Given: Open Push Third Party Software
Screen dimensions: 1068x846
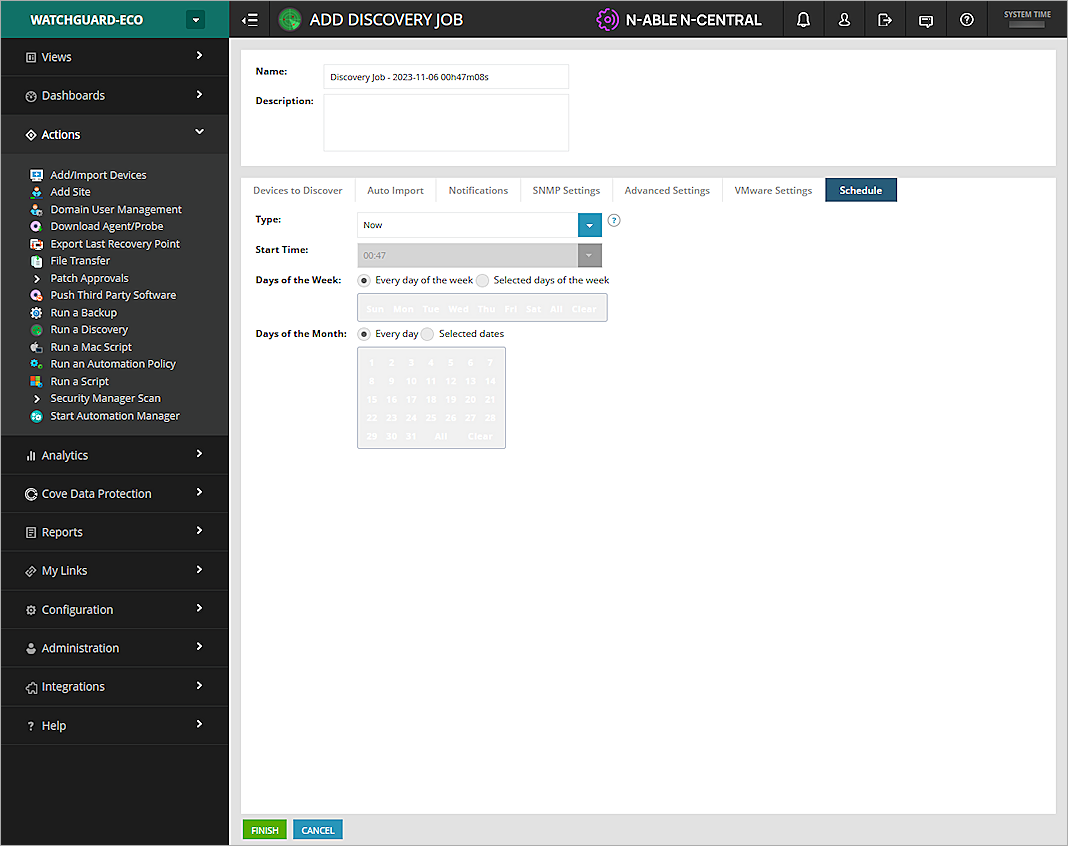Looking at the screenshot, I should [x=112, y=294].
